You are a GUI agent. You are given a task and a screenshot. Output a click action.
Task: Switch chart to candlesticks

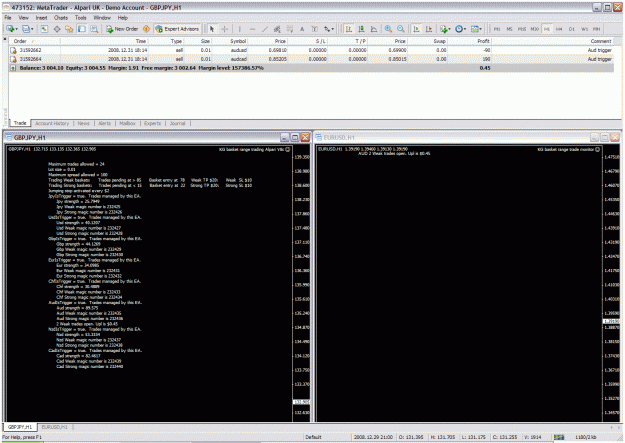click(x=361, y=29)
